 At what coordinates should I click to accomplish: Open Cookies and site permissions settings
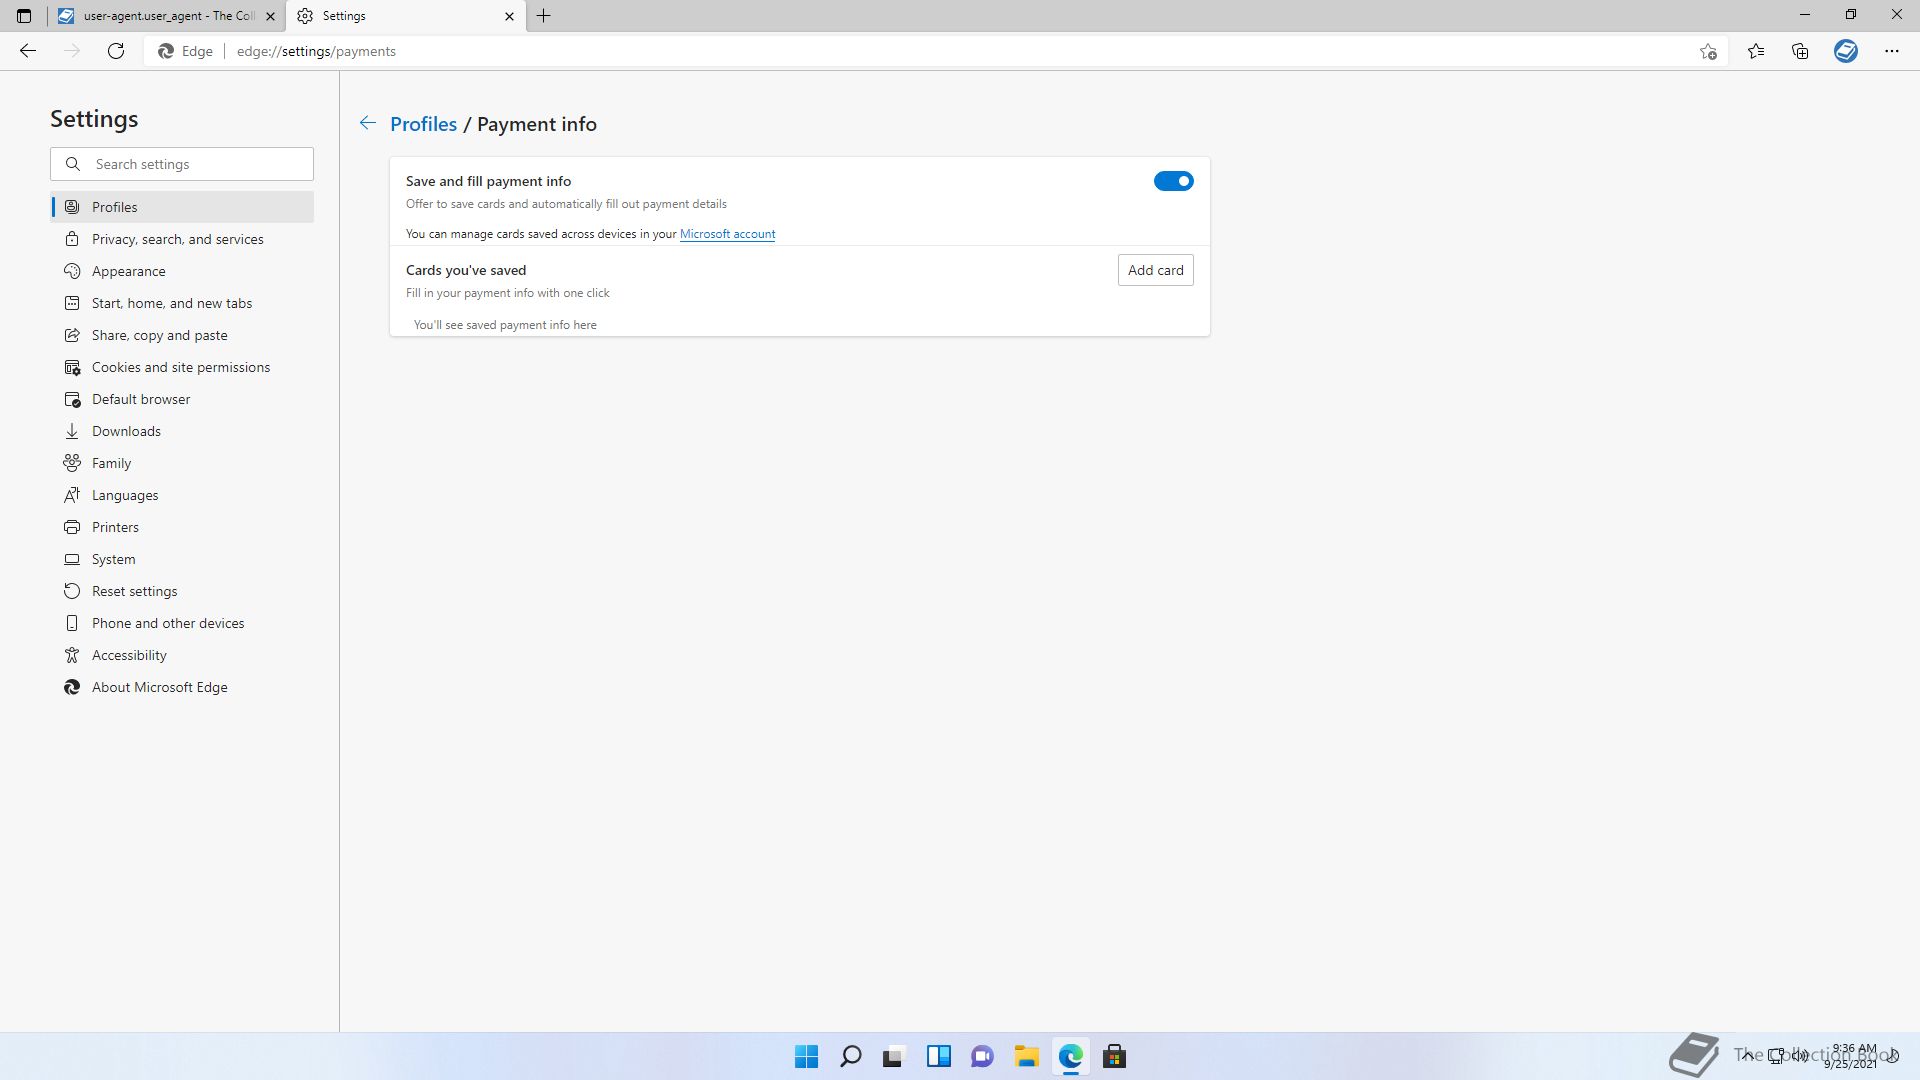coord(180,367)
